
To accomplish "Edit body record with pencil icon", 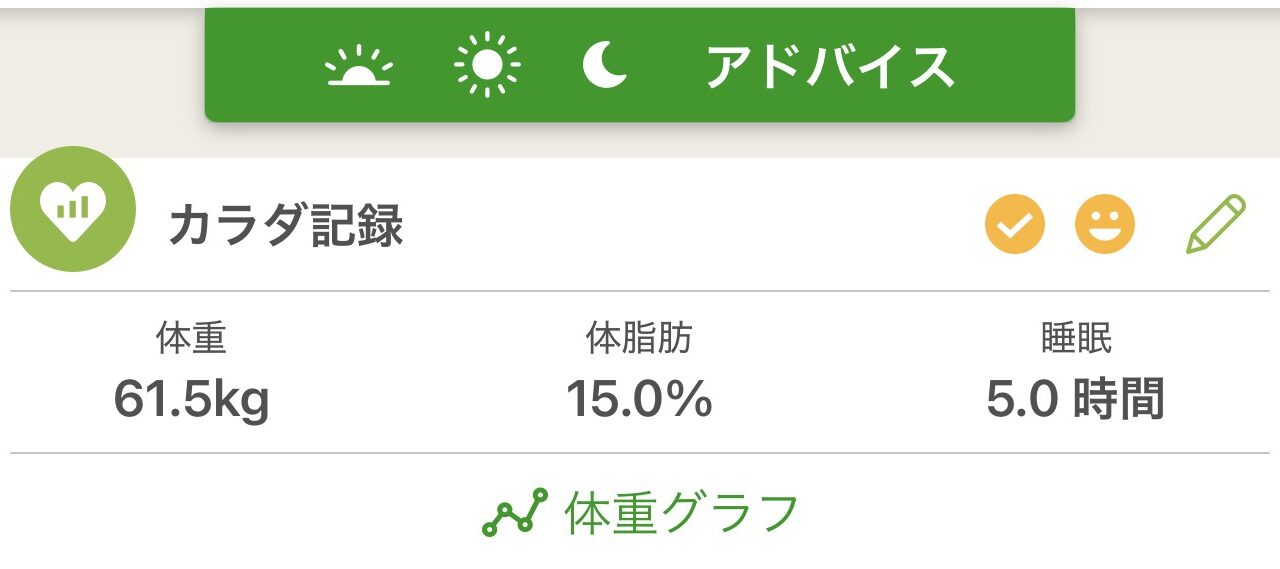I will [x=1216, y=224].
